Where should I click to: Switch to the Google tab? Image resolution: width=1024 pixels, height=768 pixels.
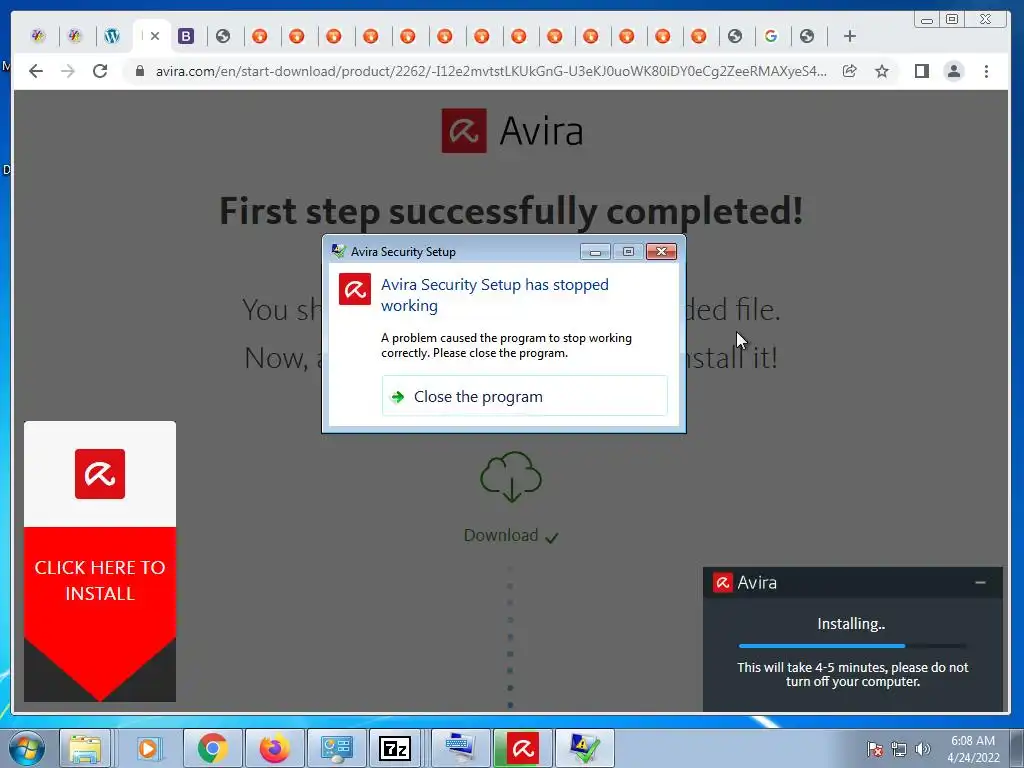click(771, 37)
